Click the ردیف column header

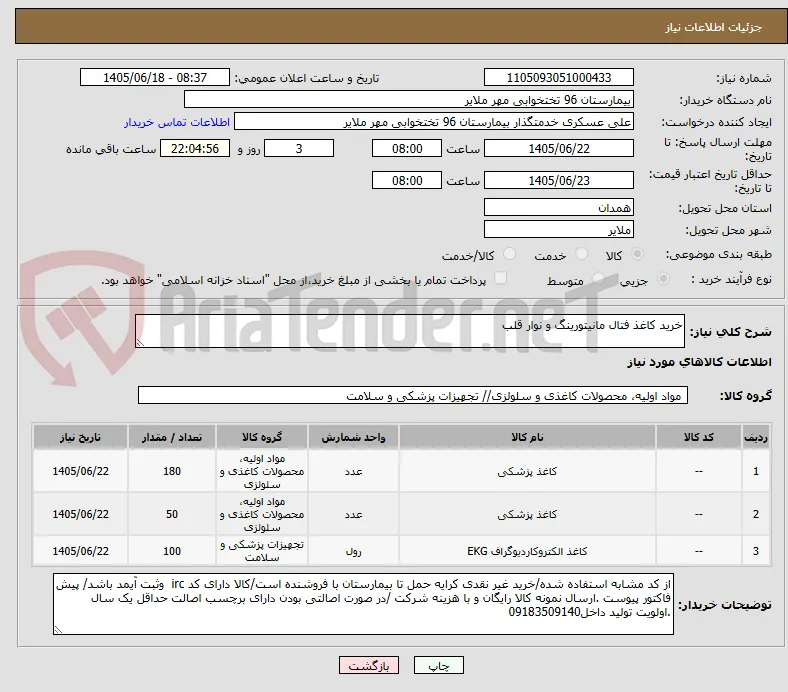click(x=755, y=437)
